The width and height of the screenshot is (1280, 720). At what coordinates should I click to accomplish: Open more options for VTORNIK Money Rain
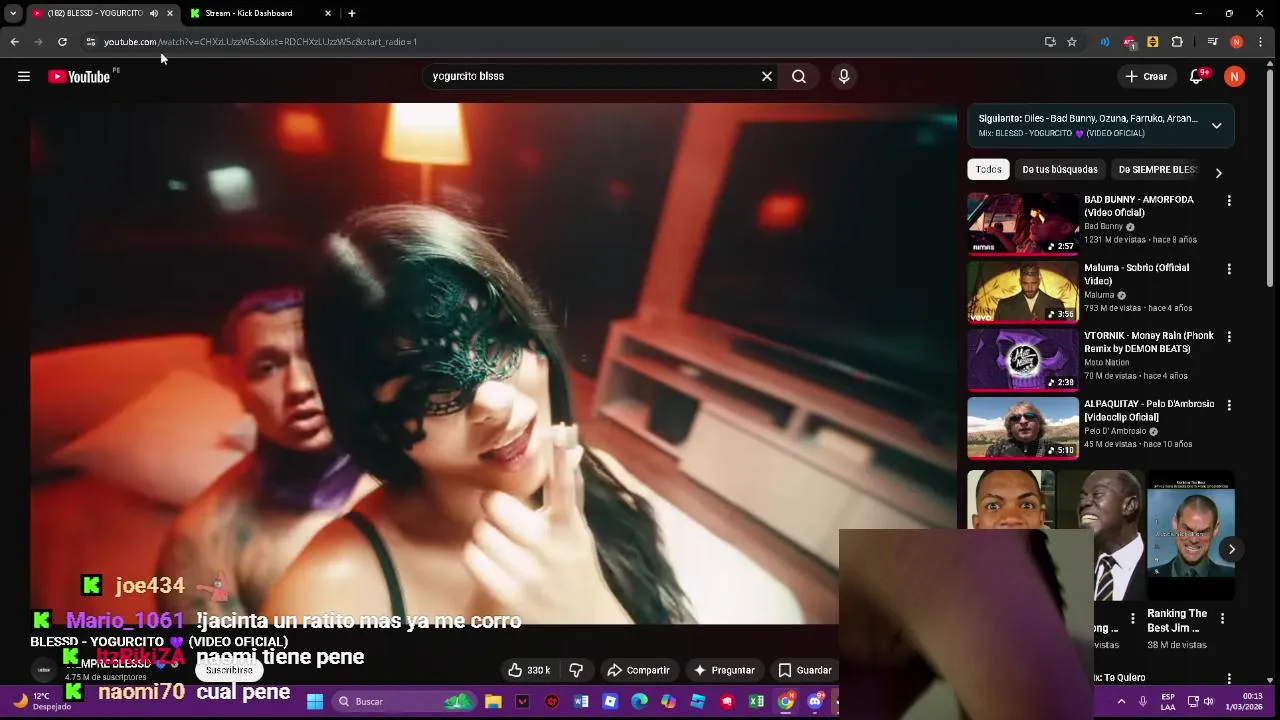pyautogui.click(x=1229, y=336)
